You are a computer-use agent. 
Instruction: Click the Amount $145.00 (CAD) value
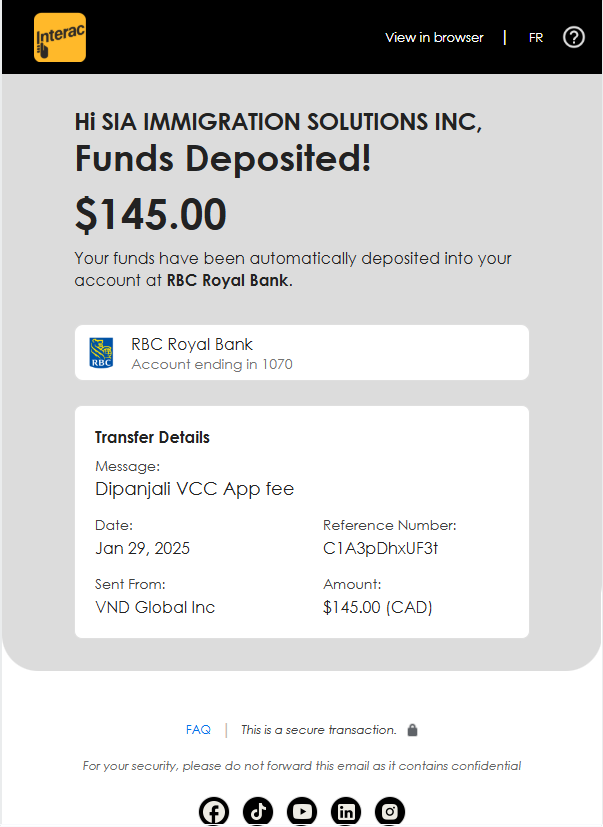(x=378, y=607)
